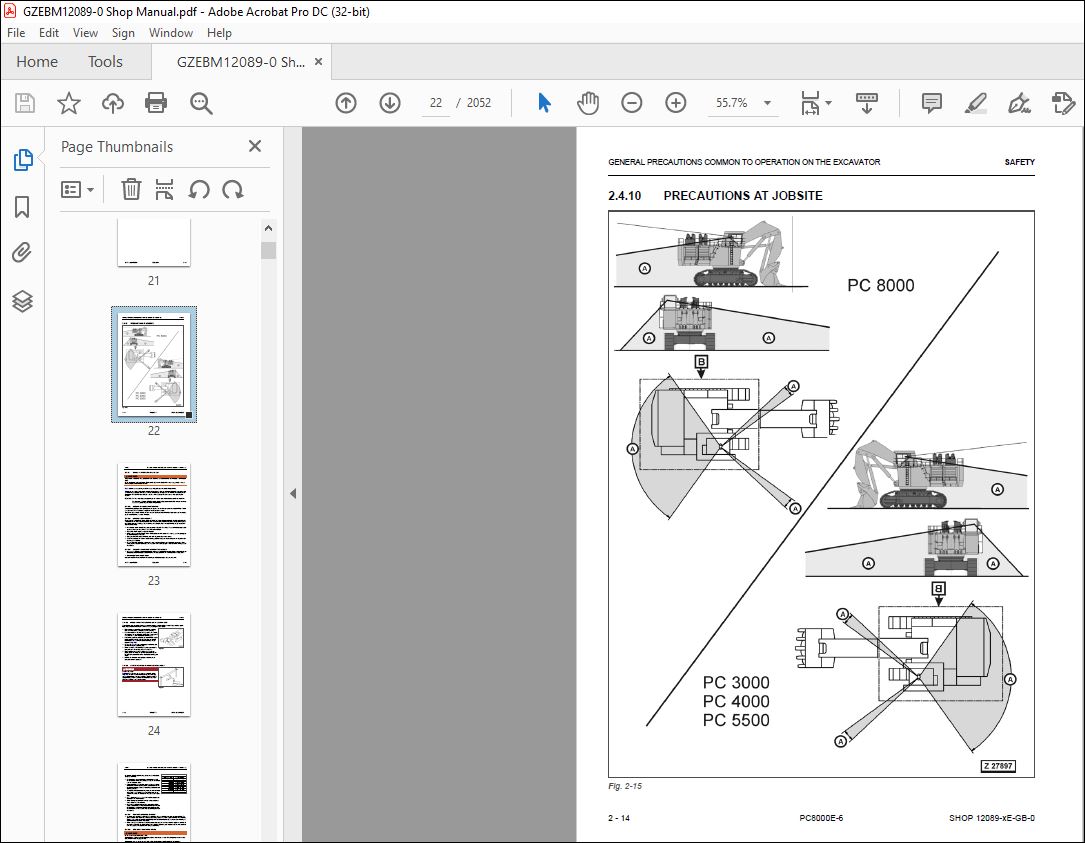Select page 23 thumbnail
The height and width of the screenshot is (843, 1085).
[x=154, y=515]
